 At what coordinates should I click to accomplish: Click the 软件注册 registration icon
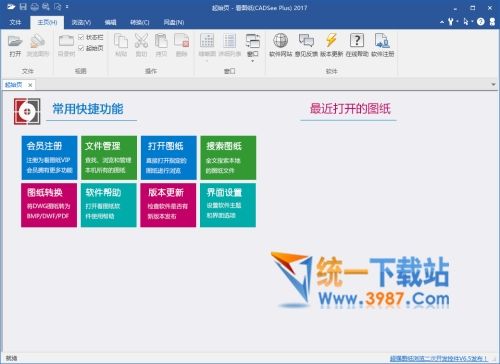382,41
